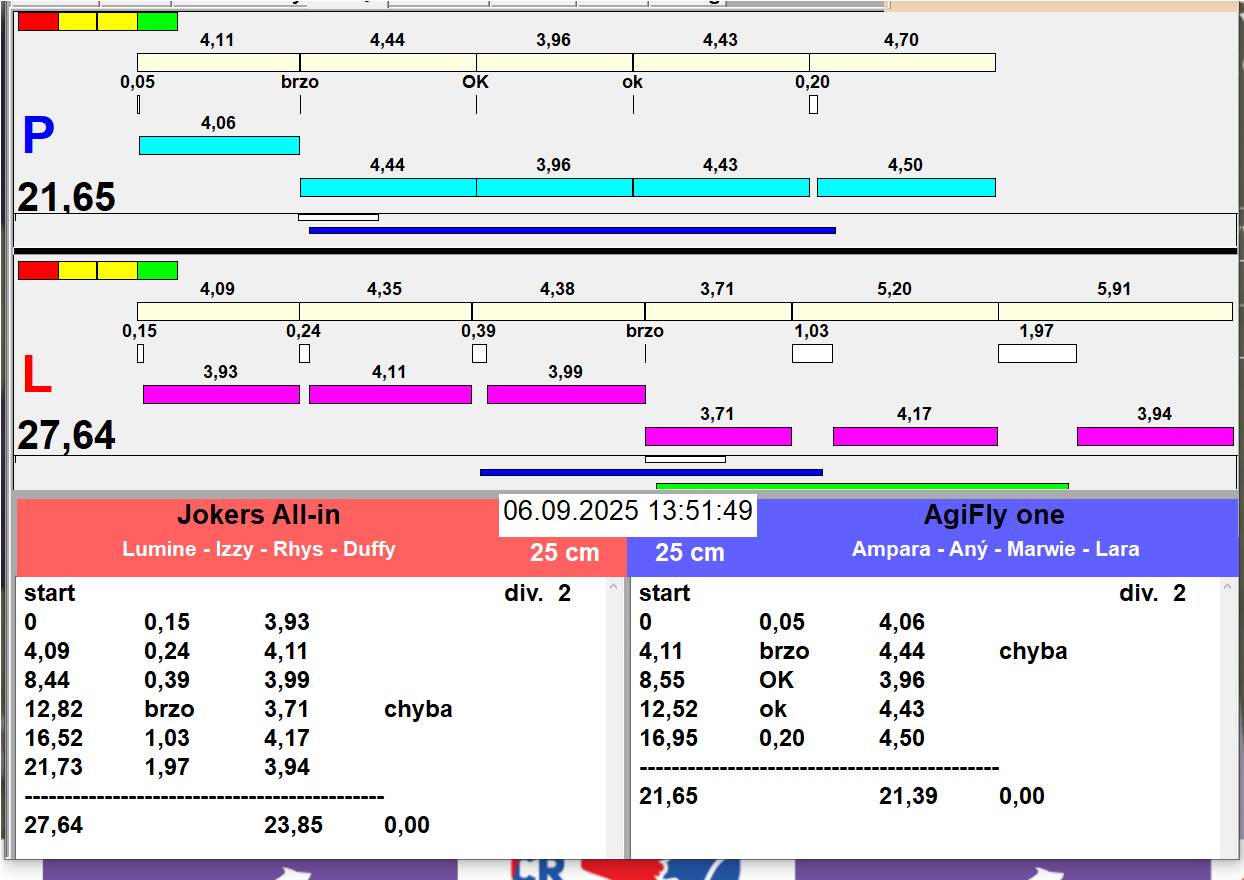Click the blue bar below lane L
Screen dimensions: 1244x880
tap(651, 472)
